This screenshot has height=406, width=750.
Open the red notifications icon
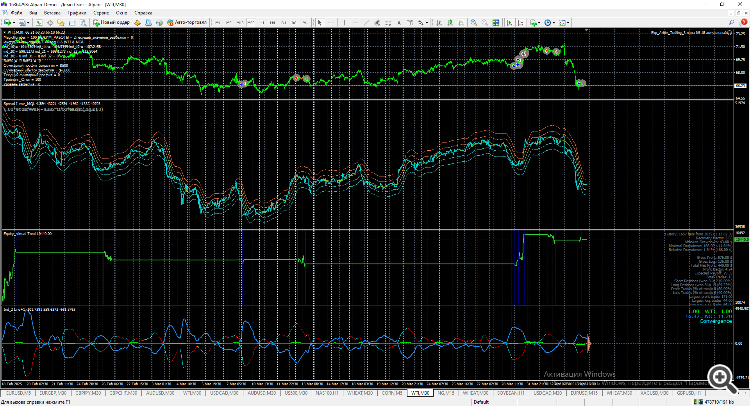[744, 22]
